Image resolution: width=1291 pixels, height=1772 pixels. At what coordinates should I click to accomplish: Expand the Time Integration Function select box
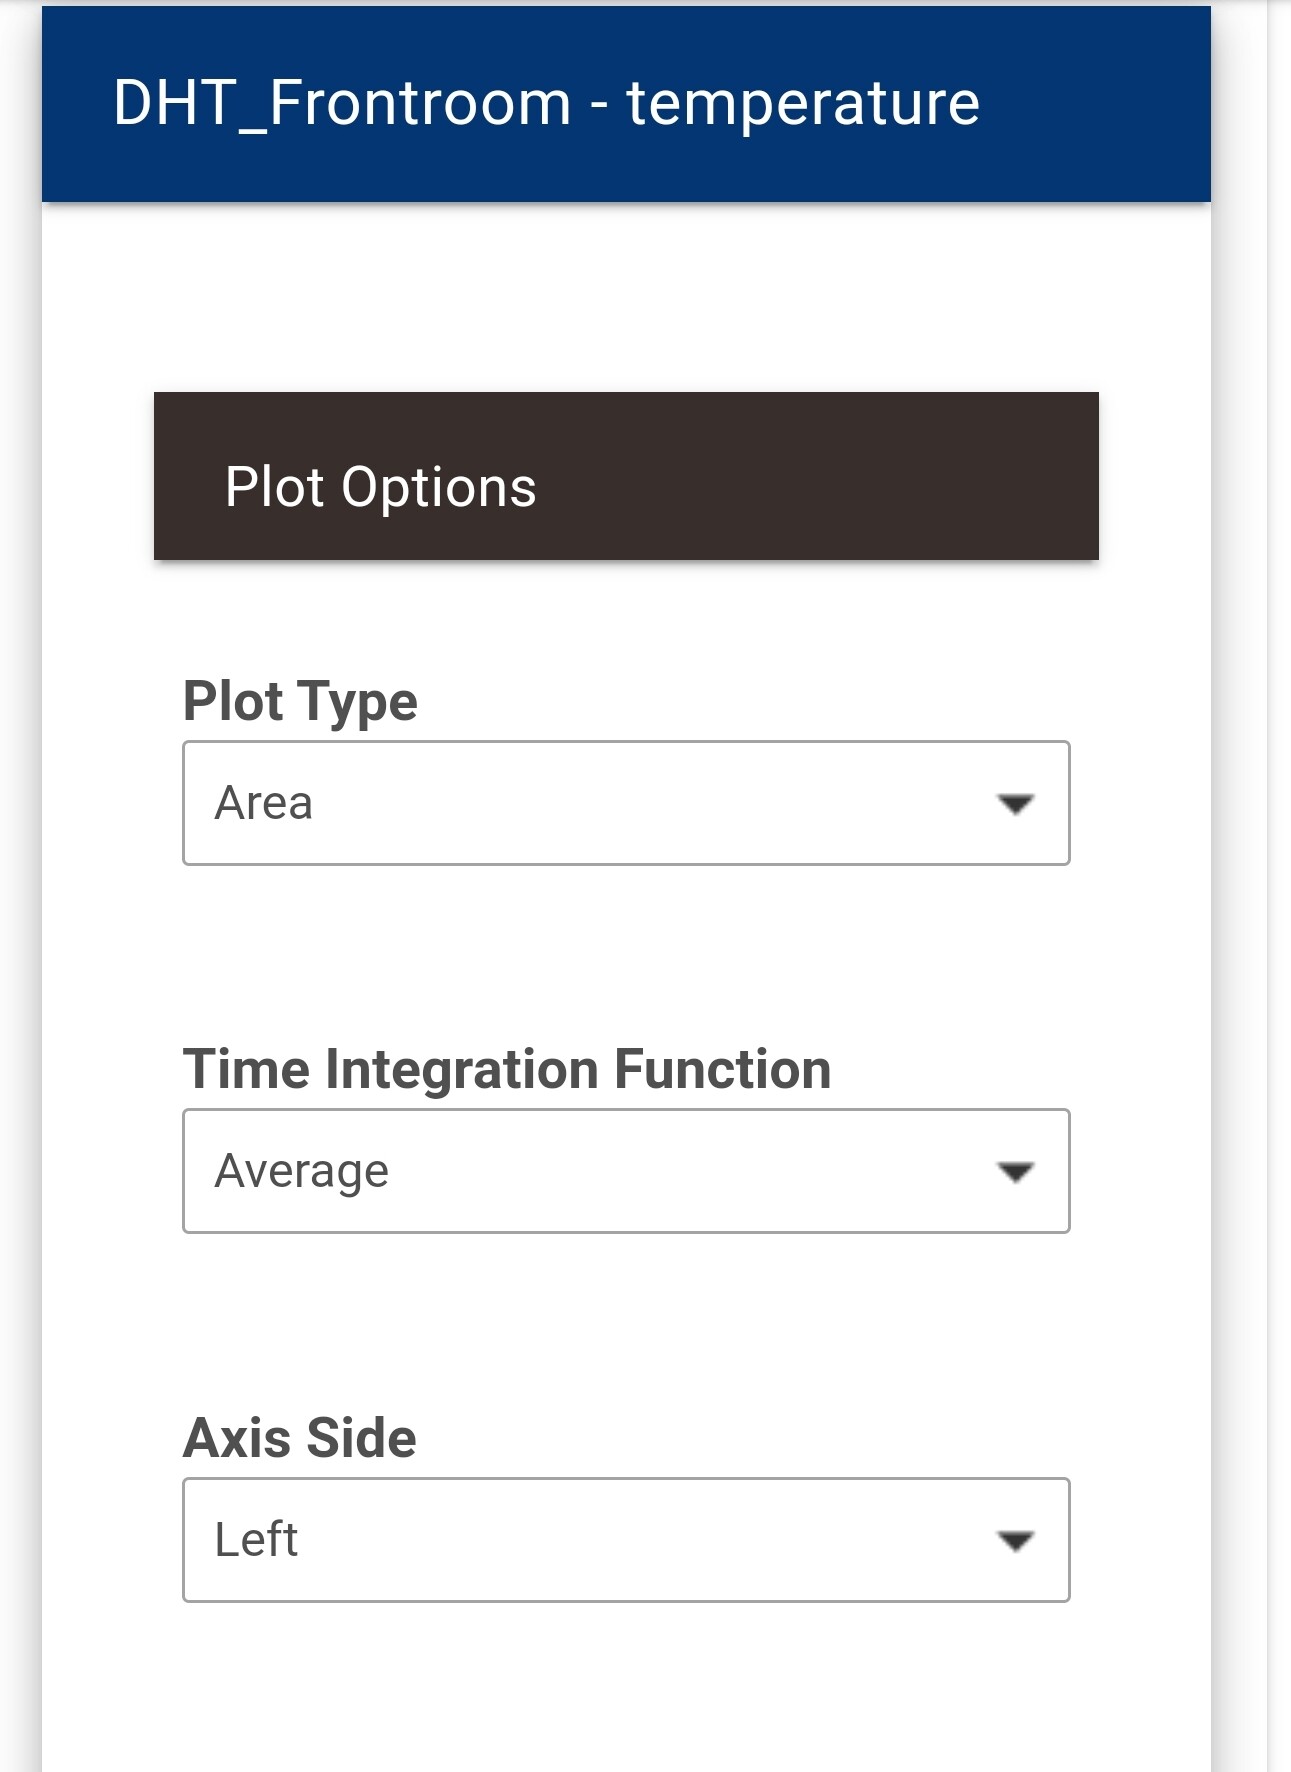click(x=626, y=1171)
